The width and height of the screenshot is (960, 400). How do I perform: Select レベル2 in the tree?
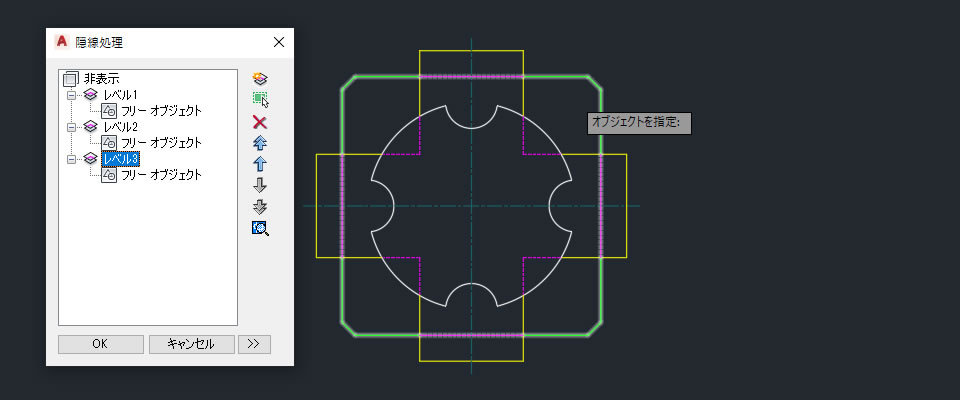tap(121, 127)
